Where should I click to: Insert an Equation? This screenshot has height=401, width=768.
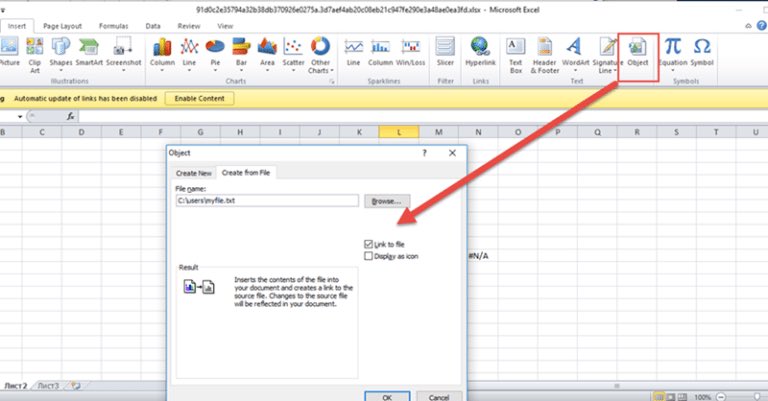click(673, 54)
